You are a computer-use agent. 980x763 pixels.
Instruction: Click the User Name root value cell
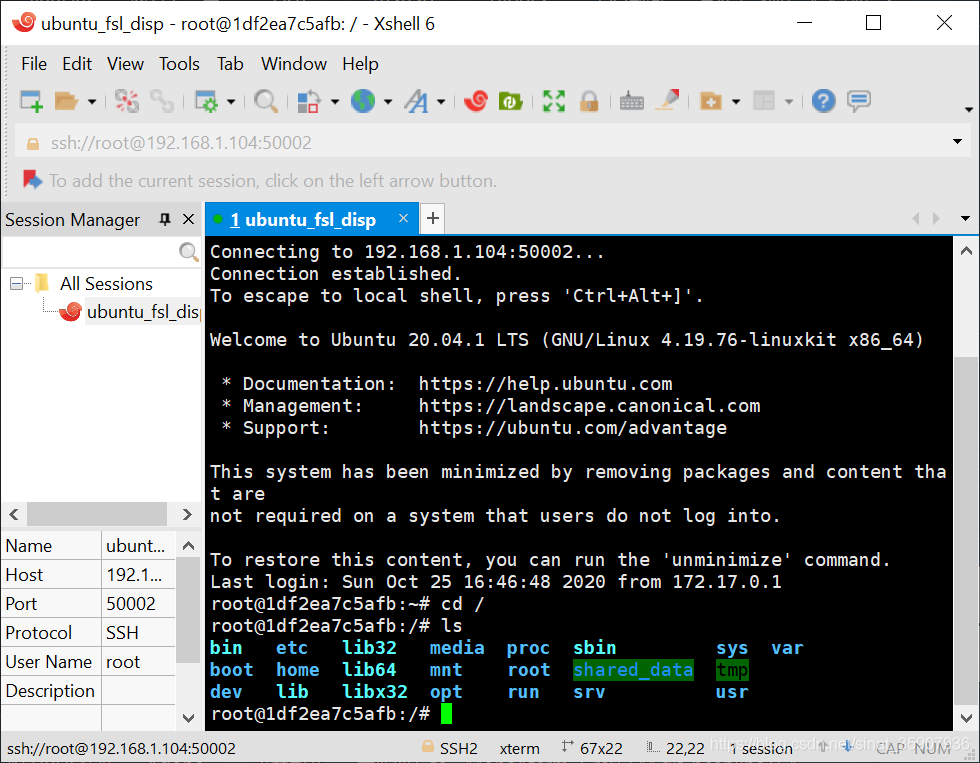point(138,662)
